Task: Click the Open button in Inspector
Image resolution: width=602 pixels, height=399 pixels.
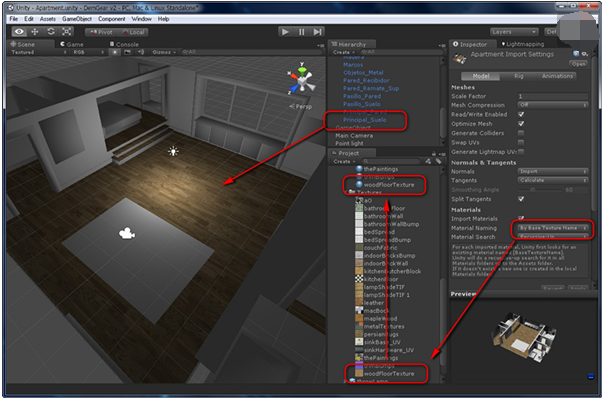Action: click(x=579, y=64)
